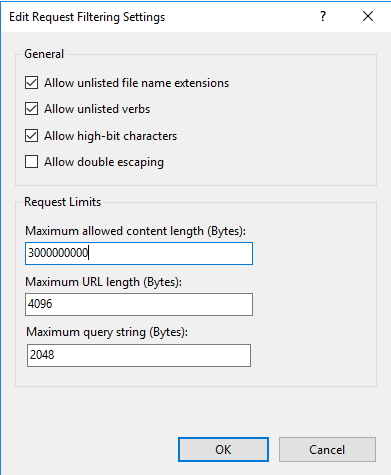
Task: Click the 'Allow unlisted file name extensions' label text
Action: pyautogui.click(x=137, y=83)
